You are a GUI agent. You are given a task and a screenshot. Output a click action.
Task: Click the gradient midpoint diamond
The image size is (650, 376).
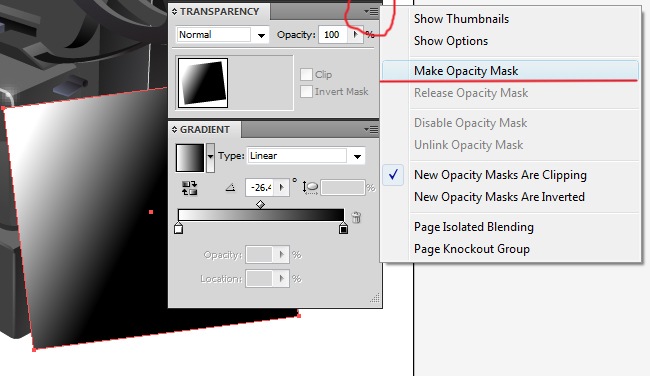[260, 204]
